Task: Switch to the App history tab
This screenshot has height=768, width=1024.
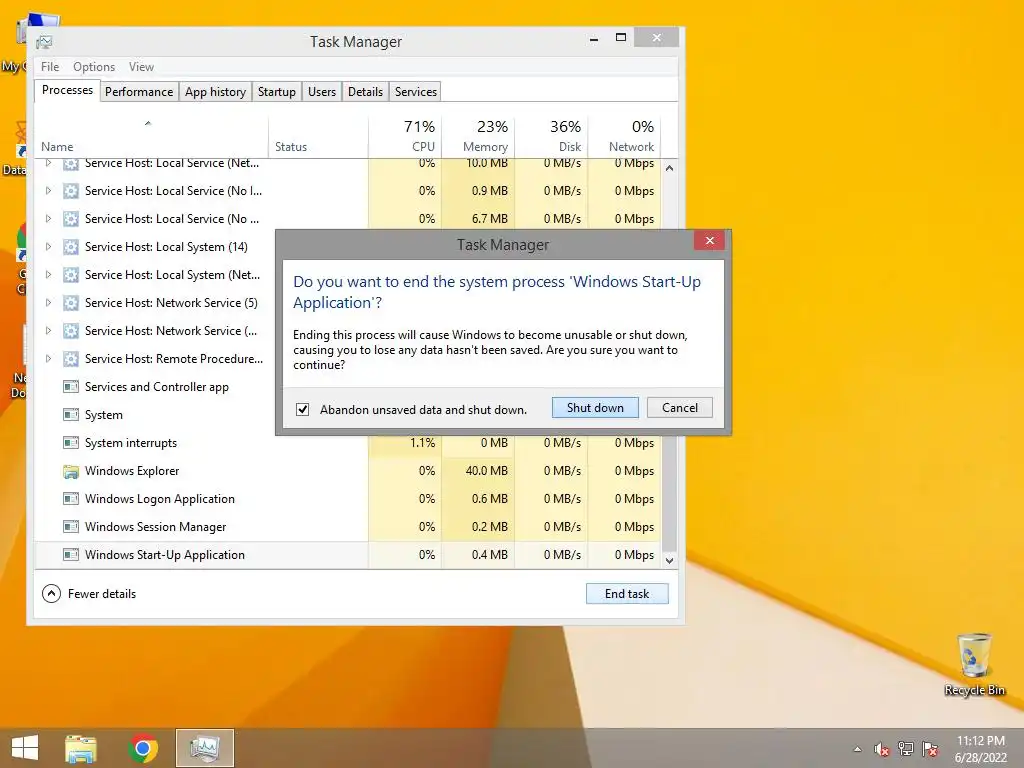Action: coord(216,92)
